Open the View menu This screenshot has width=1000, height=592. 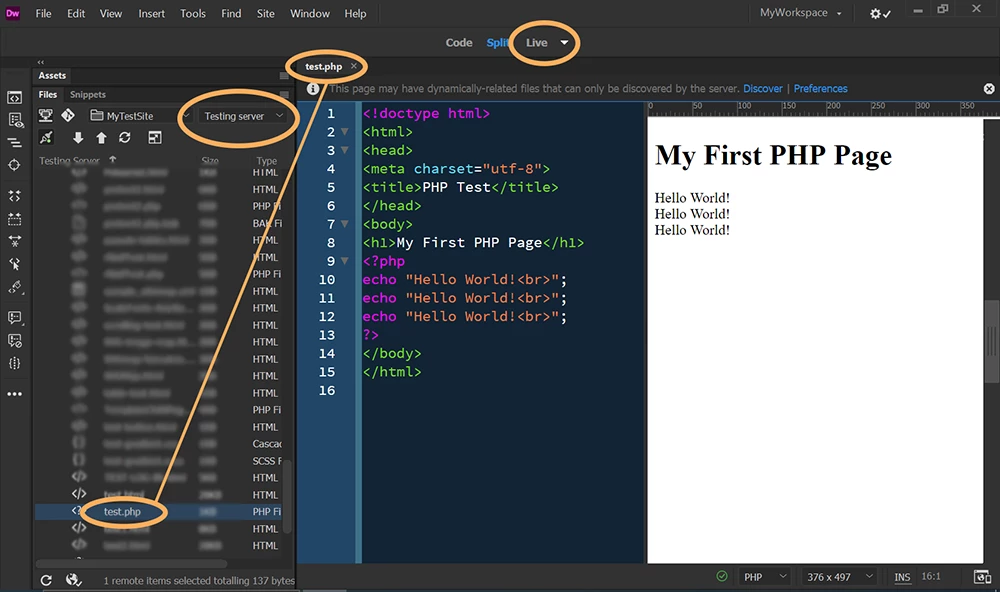(110, 13)
